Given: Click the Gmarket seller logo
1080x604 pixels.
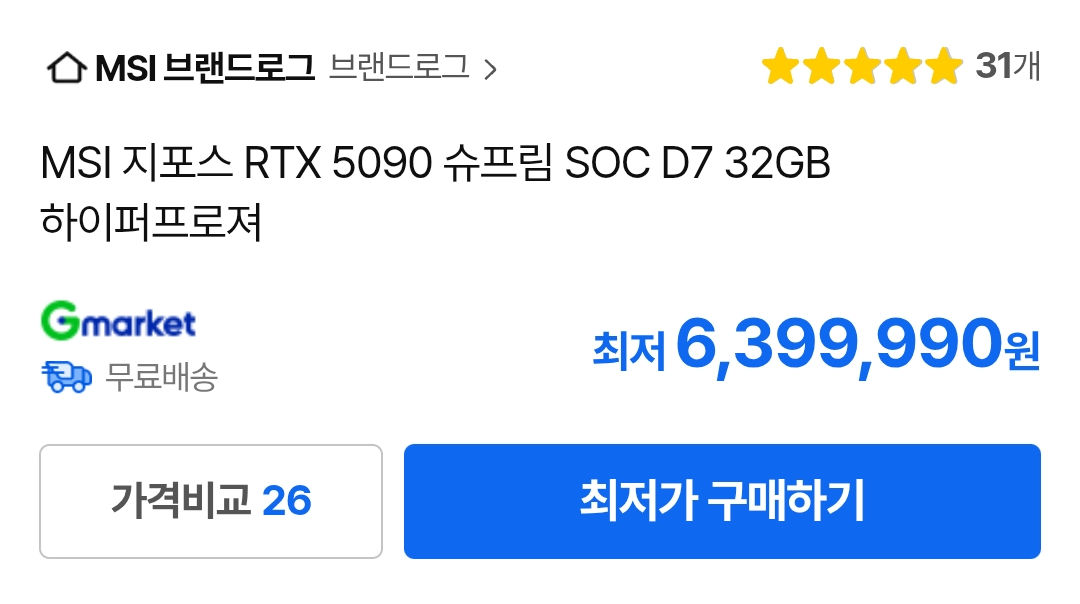Looking at the screenshot, I should 118,321.
